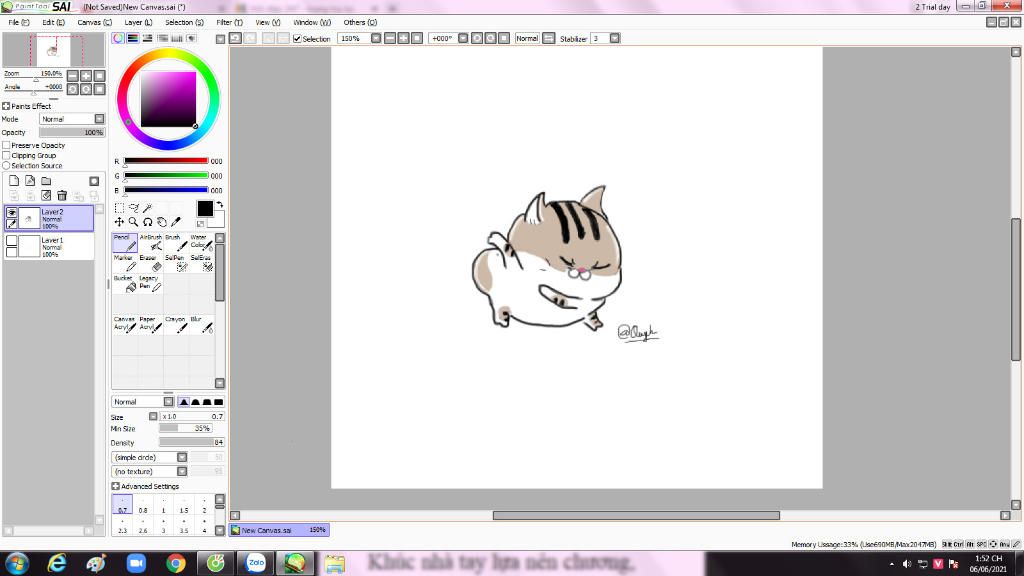The image size is (1024, 576).
Task: Select the Legacy Pen tool
Action: click(x=150, y=283)
